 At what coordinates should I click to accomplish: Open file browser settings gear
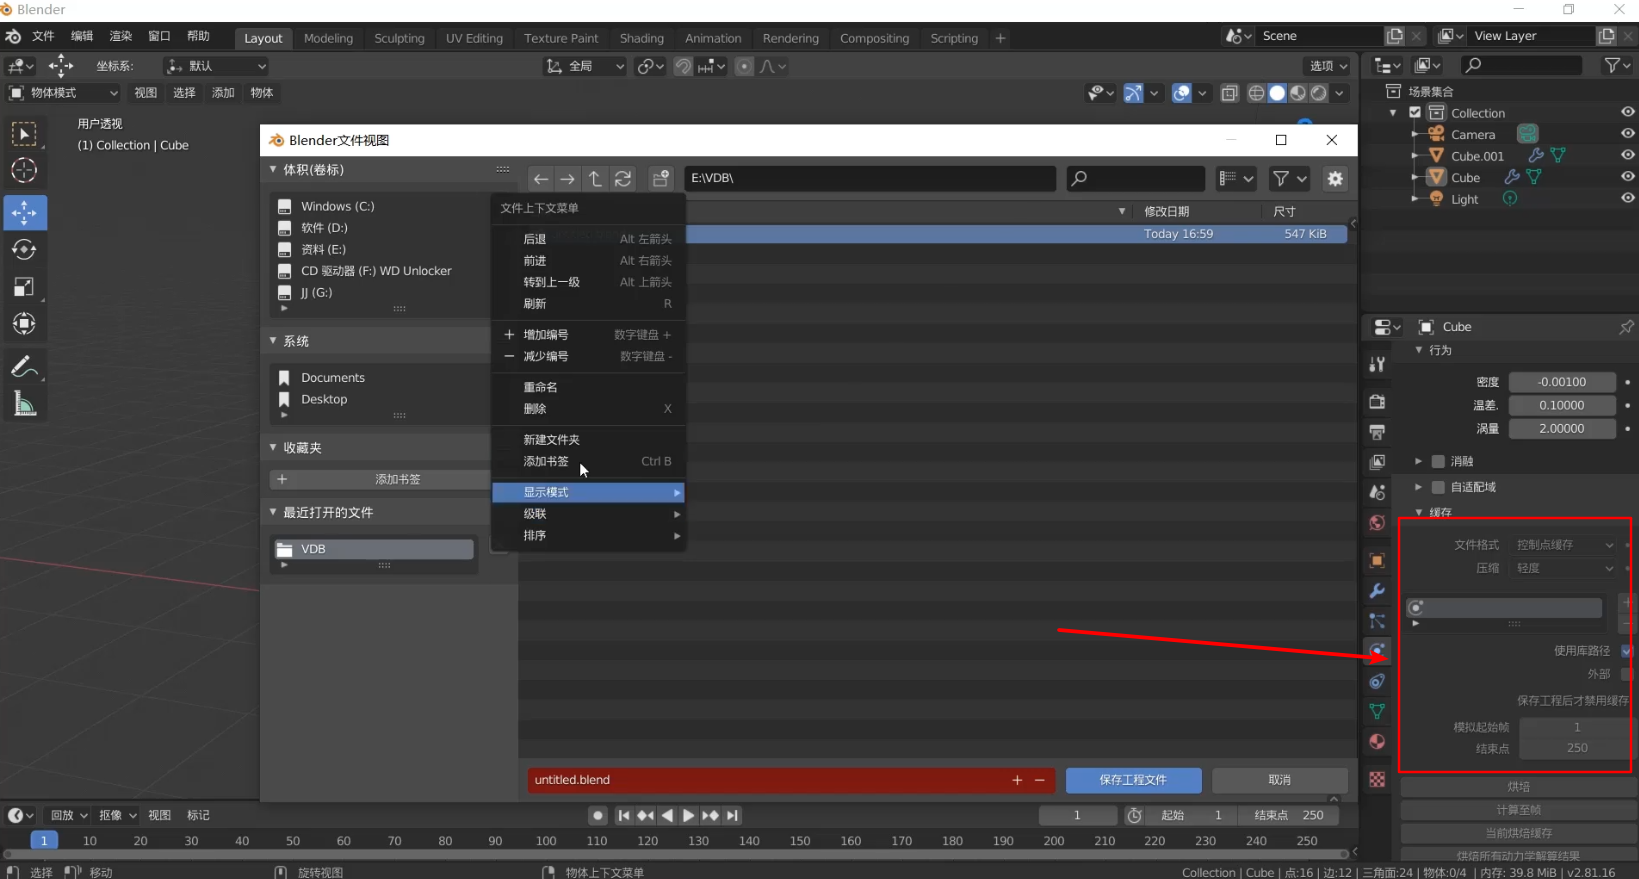(x=1335, y=179)
